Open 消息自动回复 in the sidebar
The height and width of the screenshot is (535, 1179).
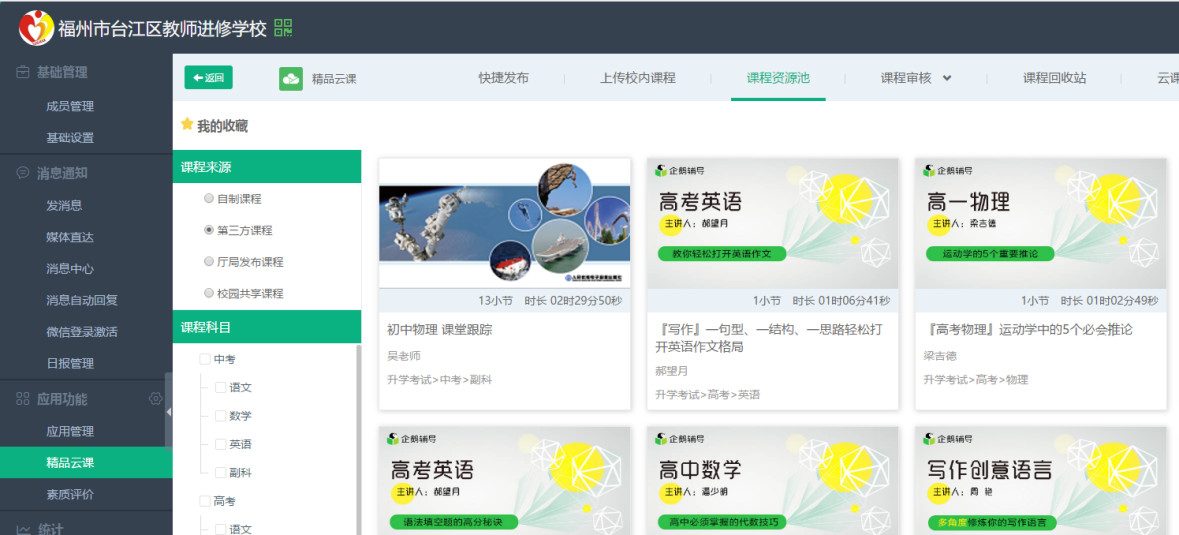coord(82,301)
